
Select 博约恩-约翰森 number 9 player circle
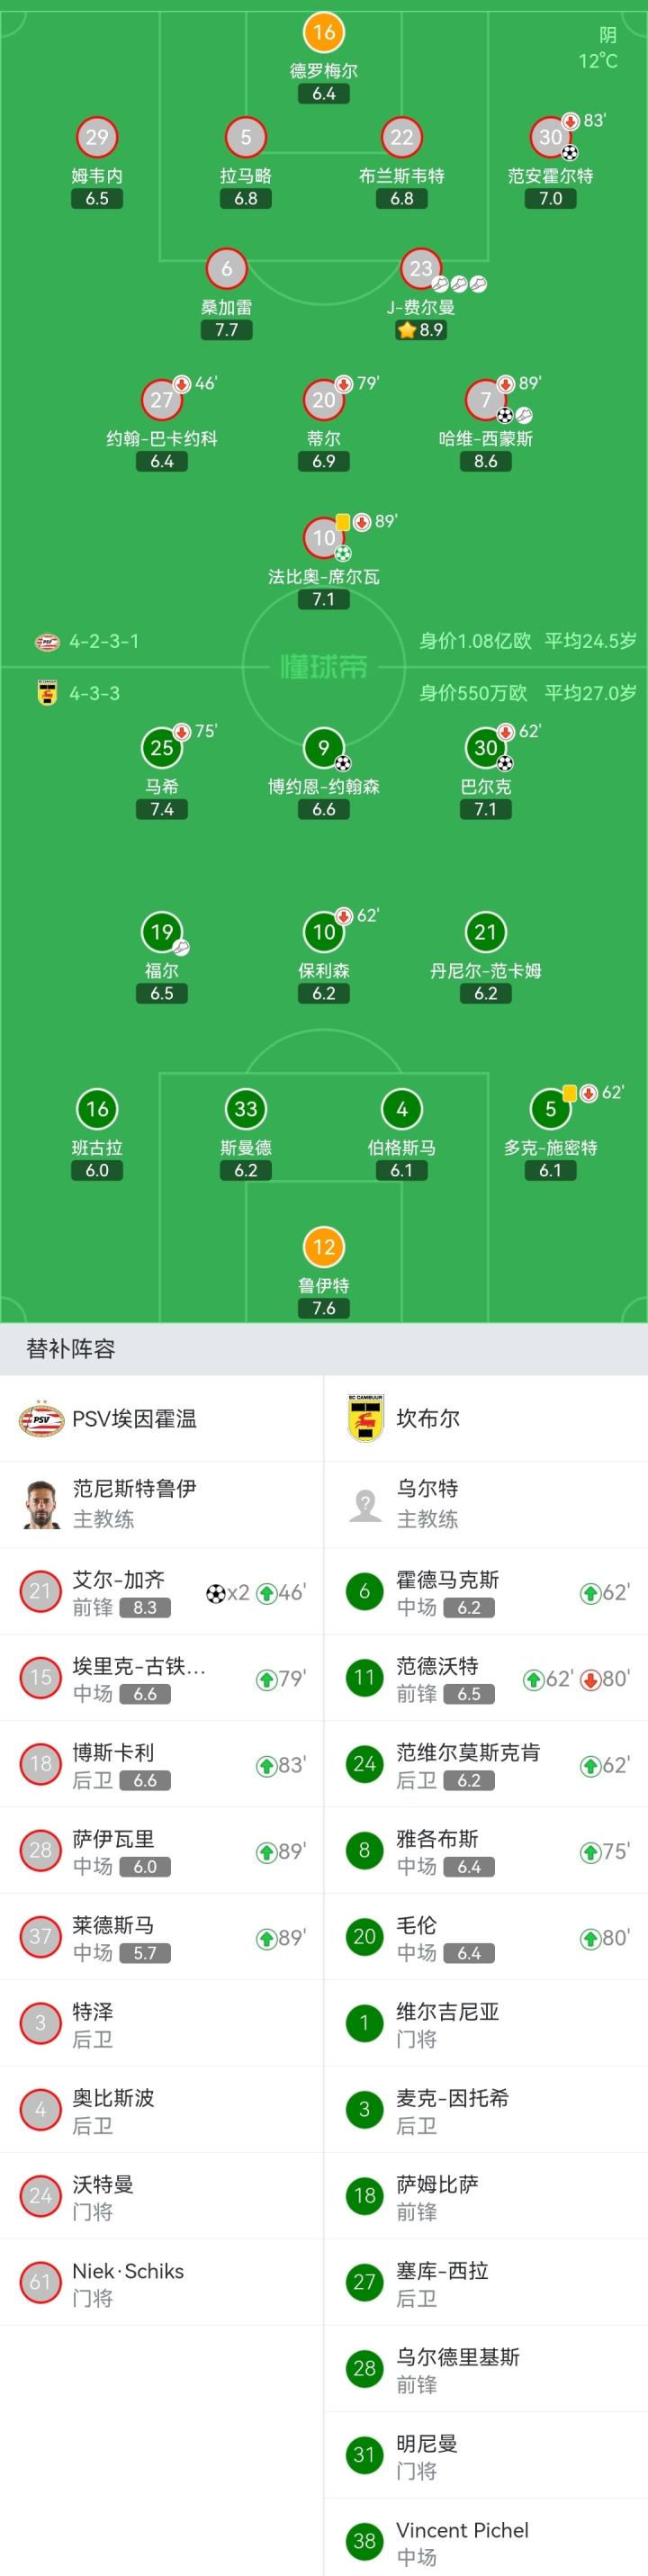tap(323, 748)
